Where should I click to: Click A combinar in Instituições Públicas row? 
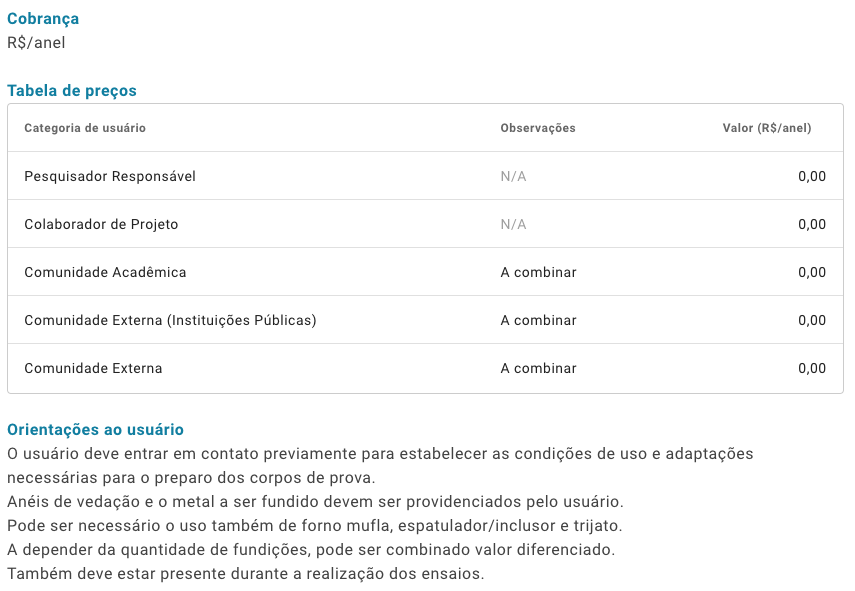point(538,320)
